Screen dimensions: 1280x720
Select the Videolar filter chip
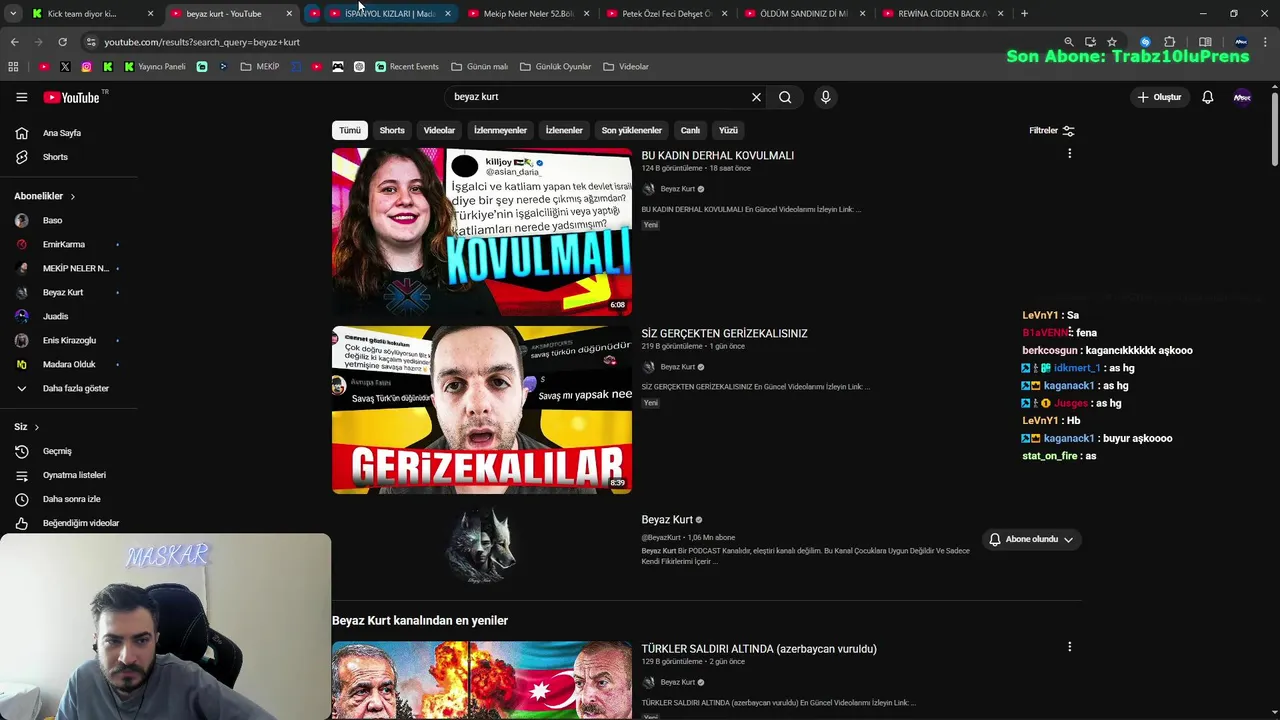(439, 130)
